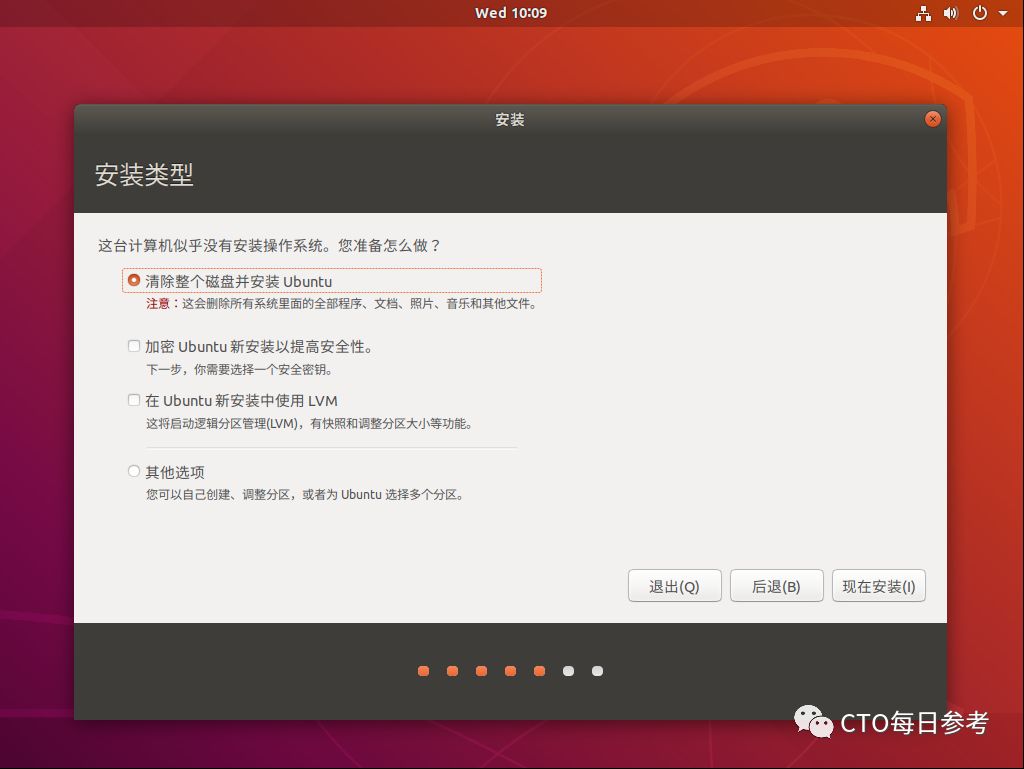The height and width of the screenshot is (769, 1024).
Task: Close the installer window
Action: point(933,118)
